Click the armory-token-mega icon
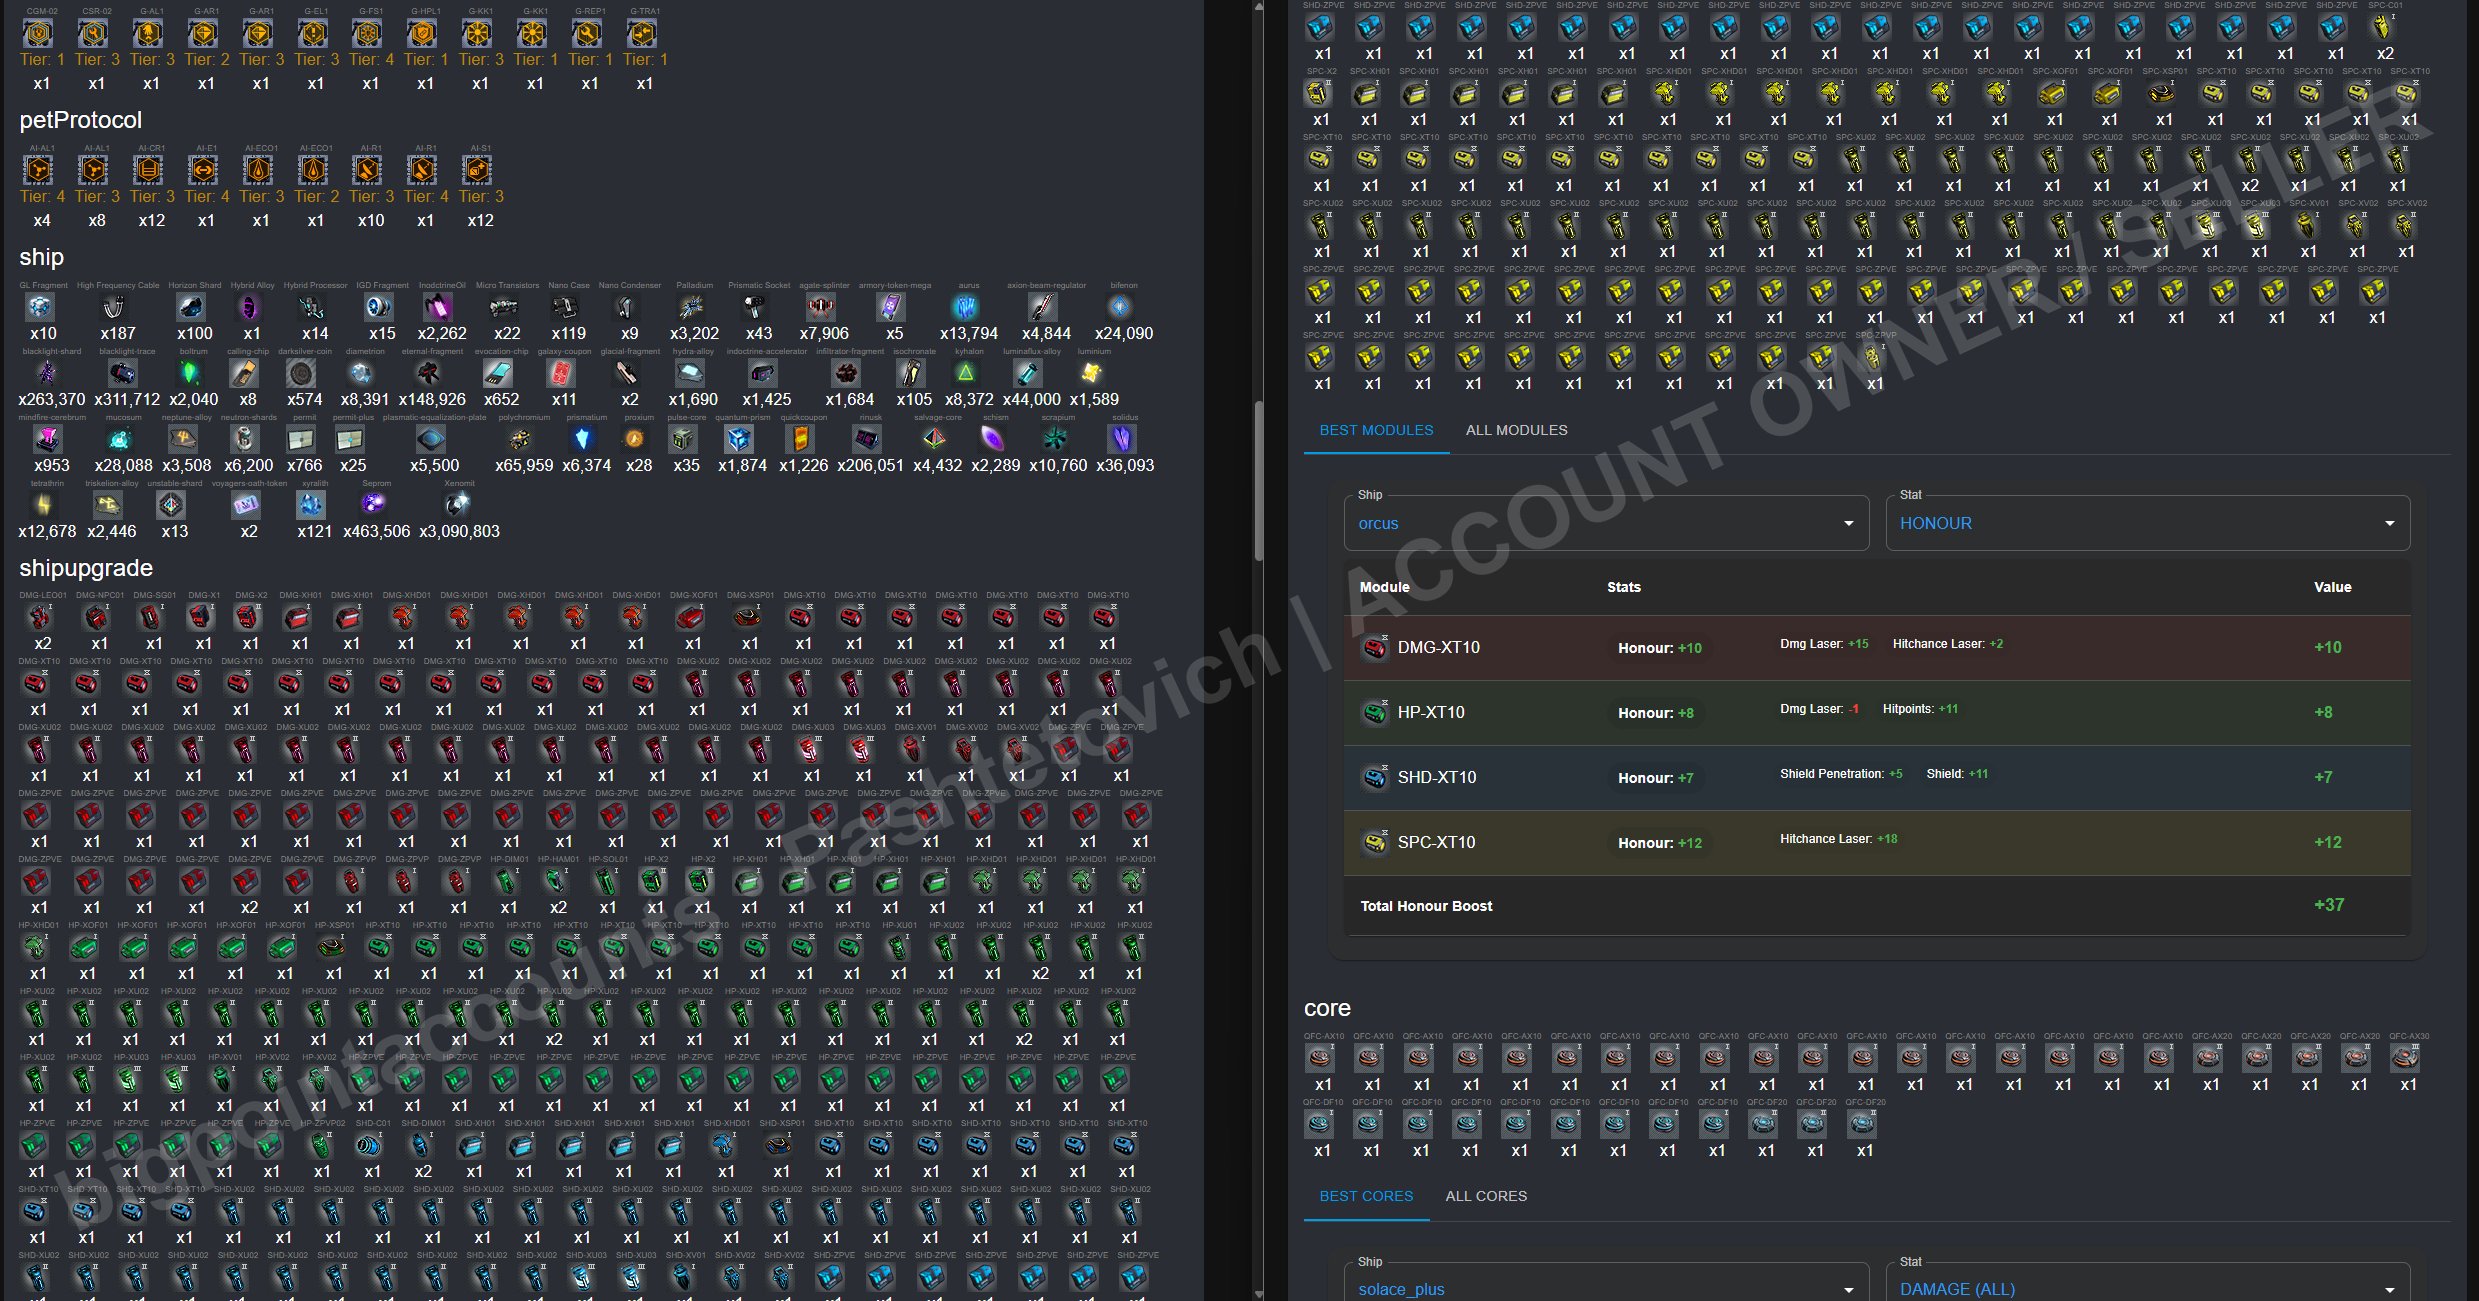 [x=892, y=307]
